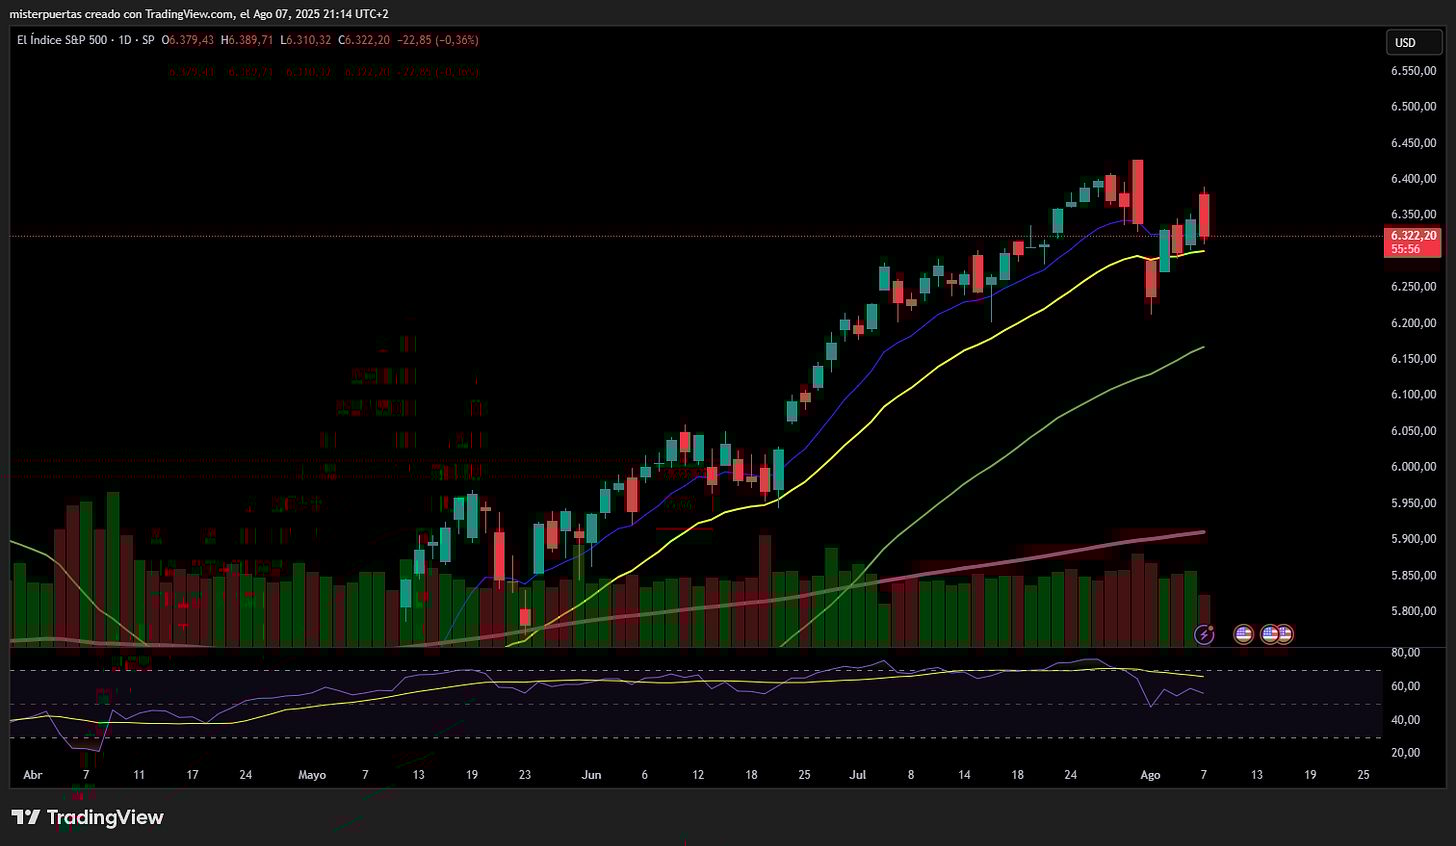Image resolution: width=1456 pixels, height=846 pixels.
Task: Click the "Jul" label on the time axis
Action: point(858,775)
